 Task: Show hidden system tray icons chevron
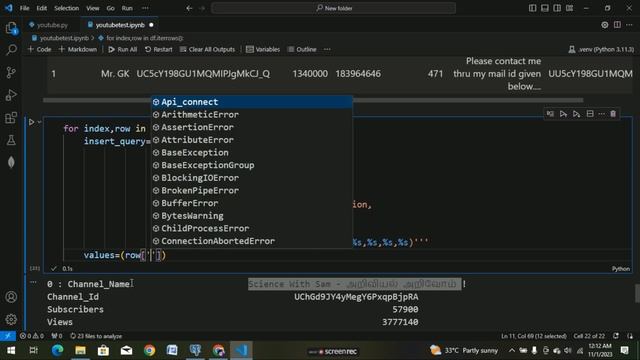coord(511,351)
